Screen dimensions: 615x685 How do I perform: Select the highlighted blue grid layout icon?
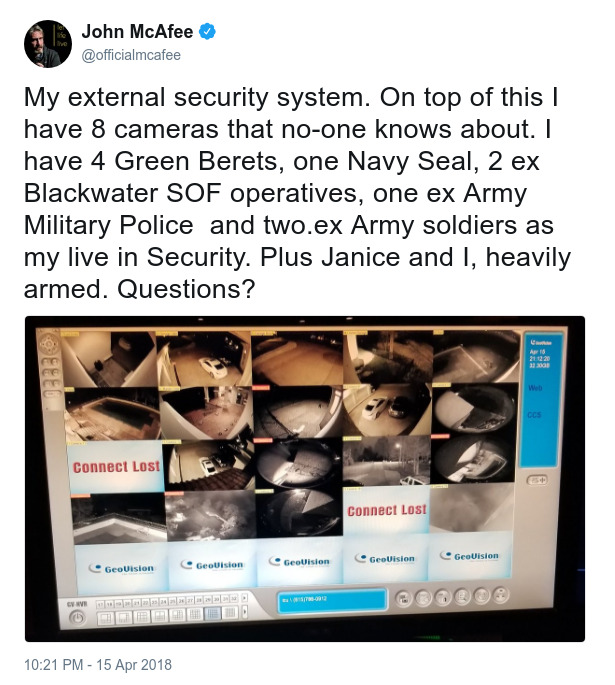point(213,613)
